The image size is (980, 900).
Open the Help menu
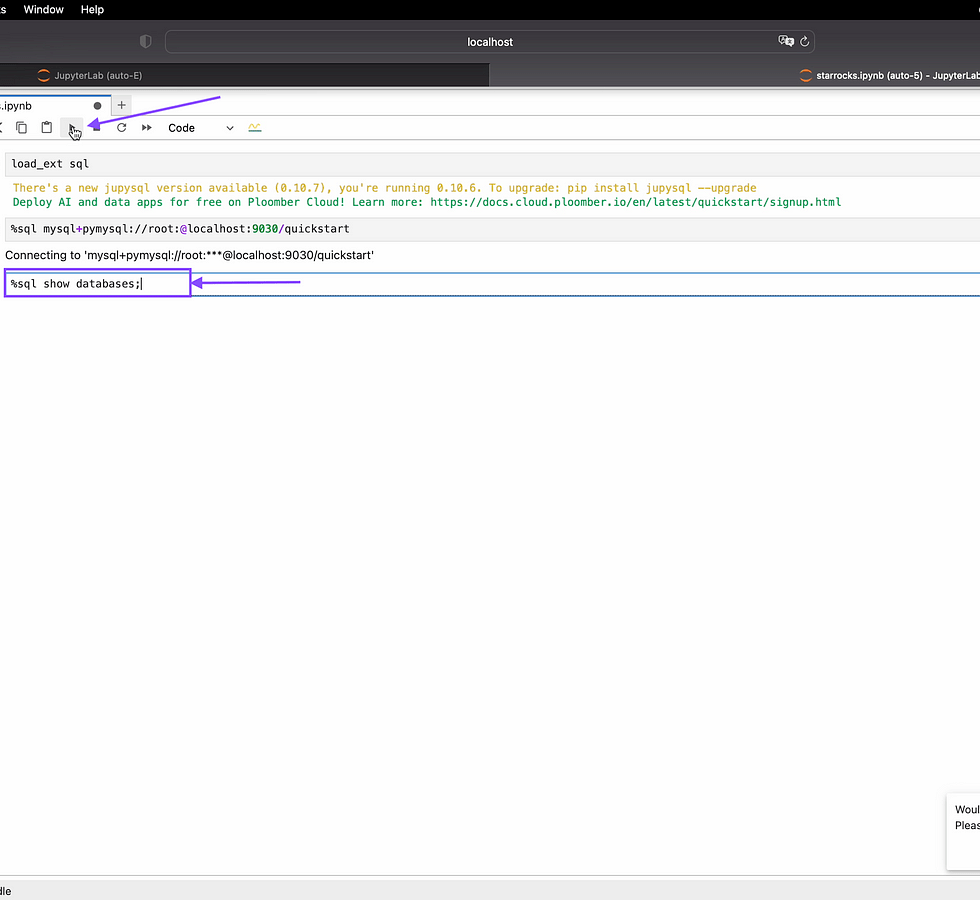click(92, 9)
